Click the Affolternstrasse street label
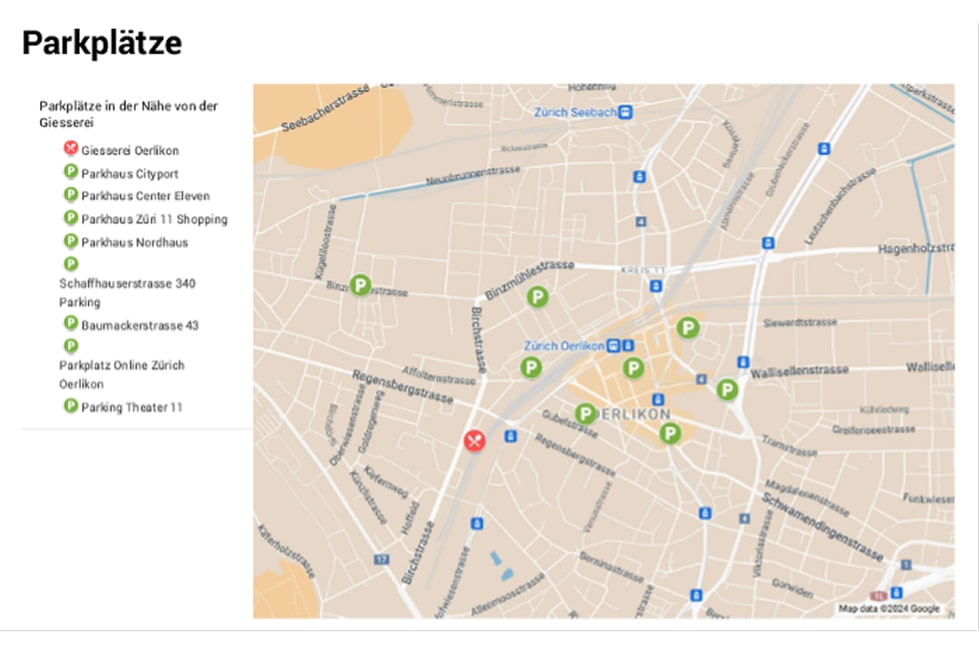Image resolution: width=980 pixels, height=654 pixels. [x=439, y=376]
